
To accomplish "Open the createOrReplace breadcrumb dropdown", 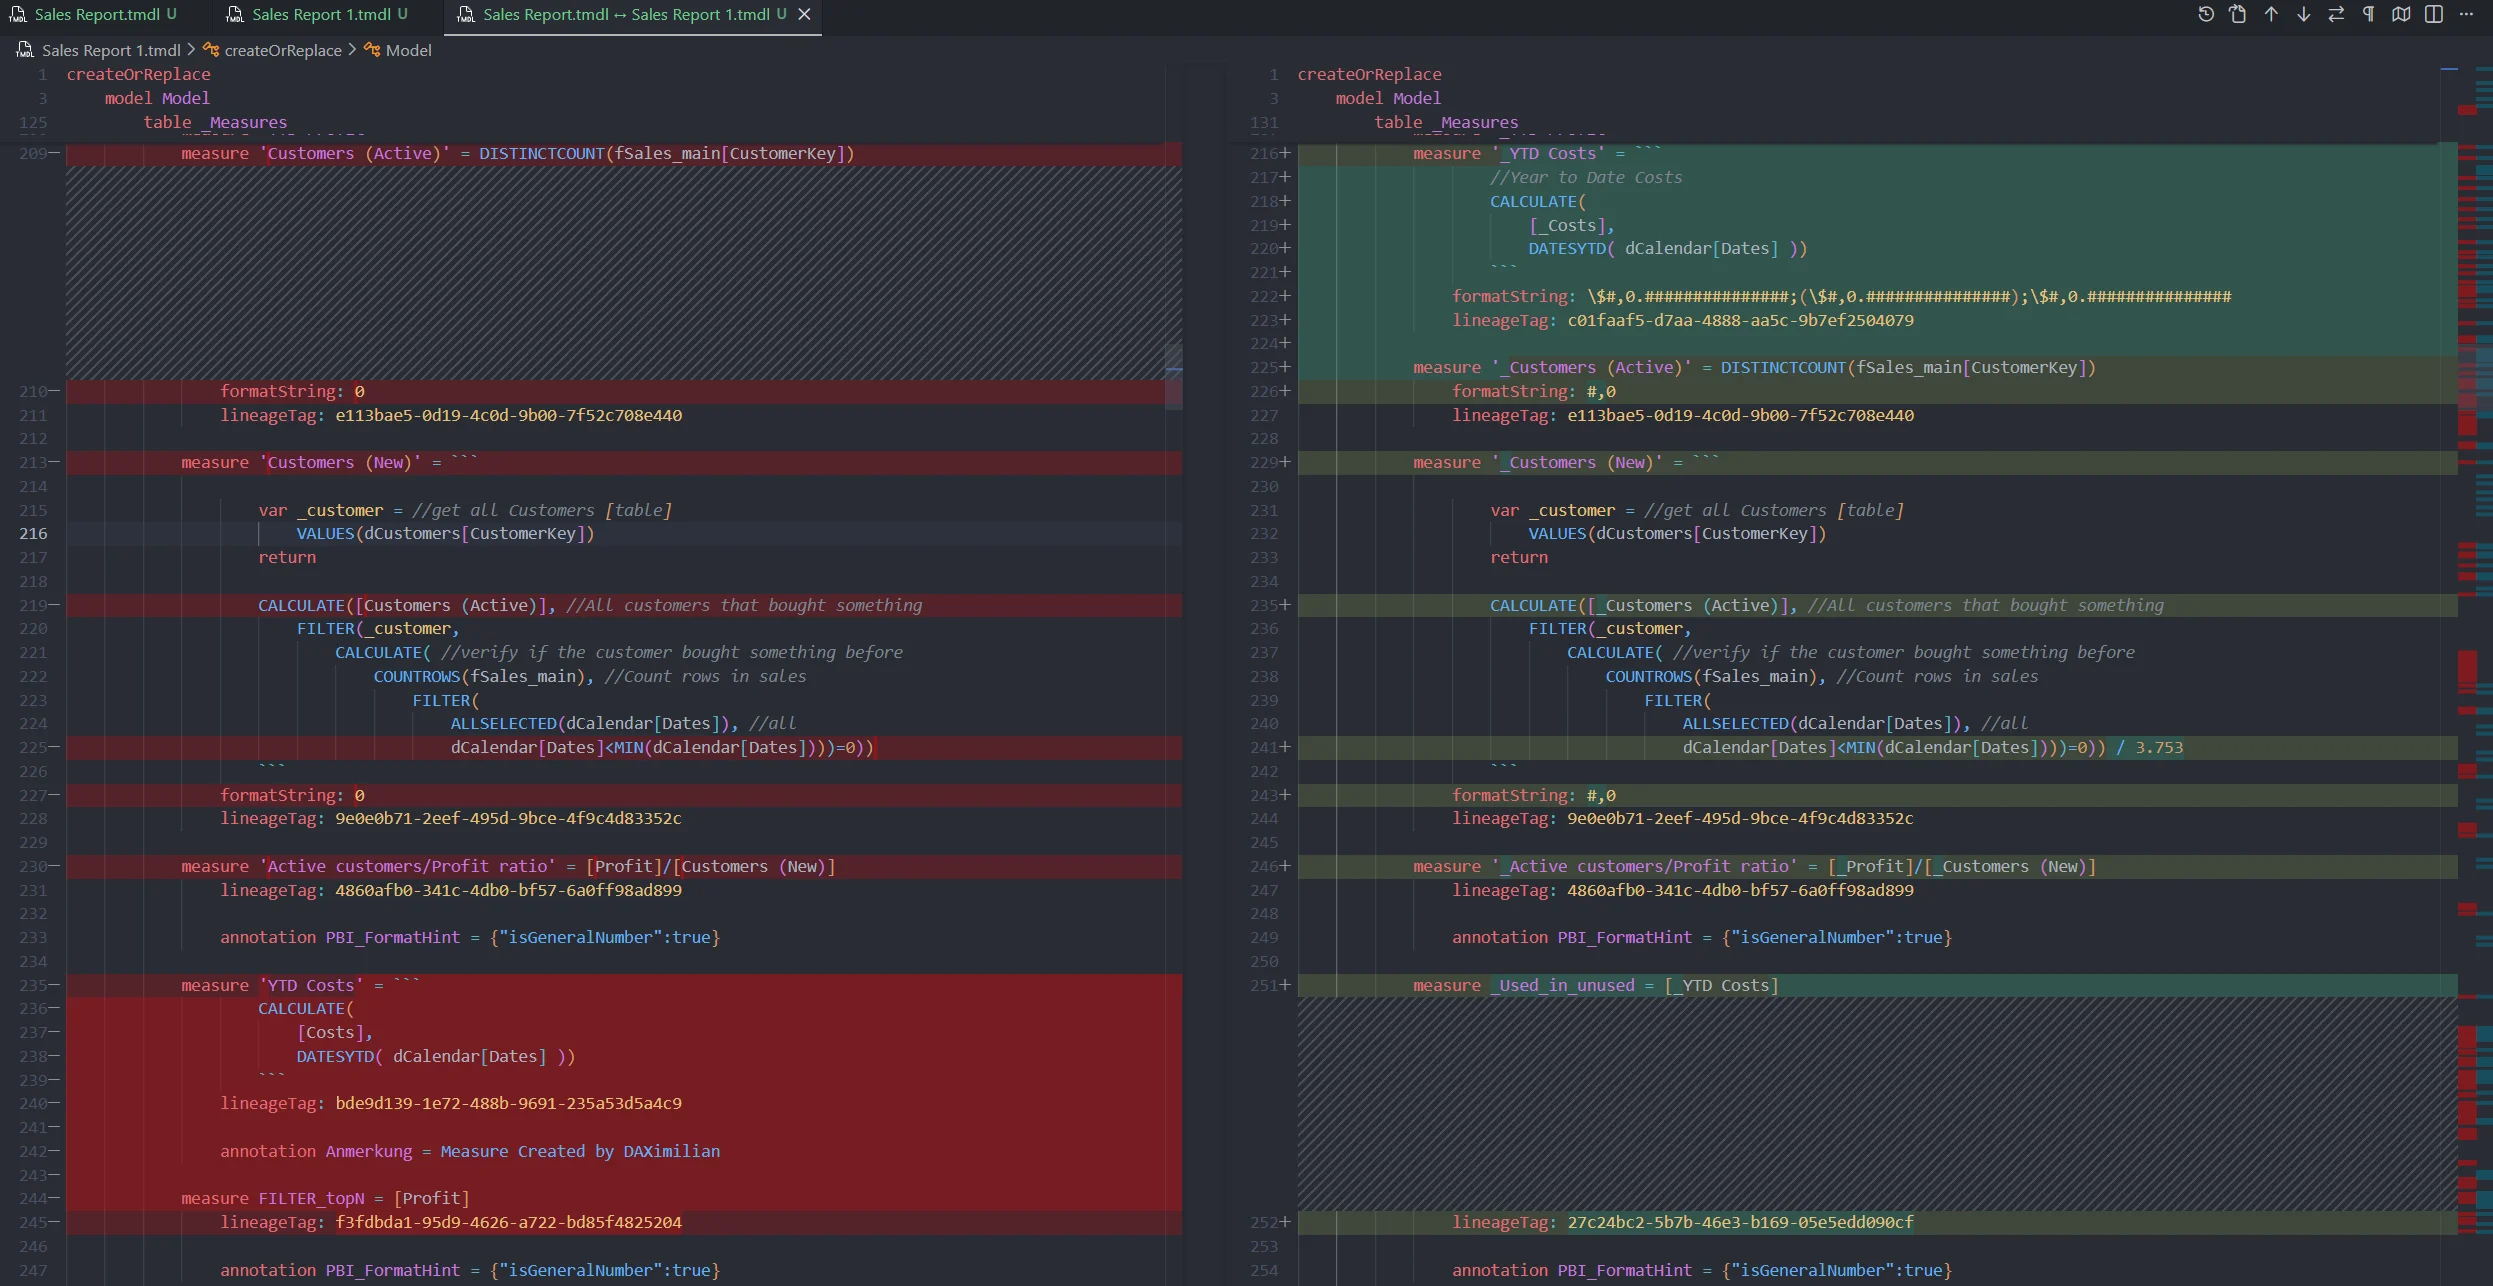I will [283, 50].
